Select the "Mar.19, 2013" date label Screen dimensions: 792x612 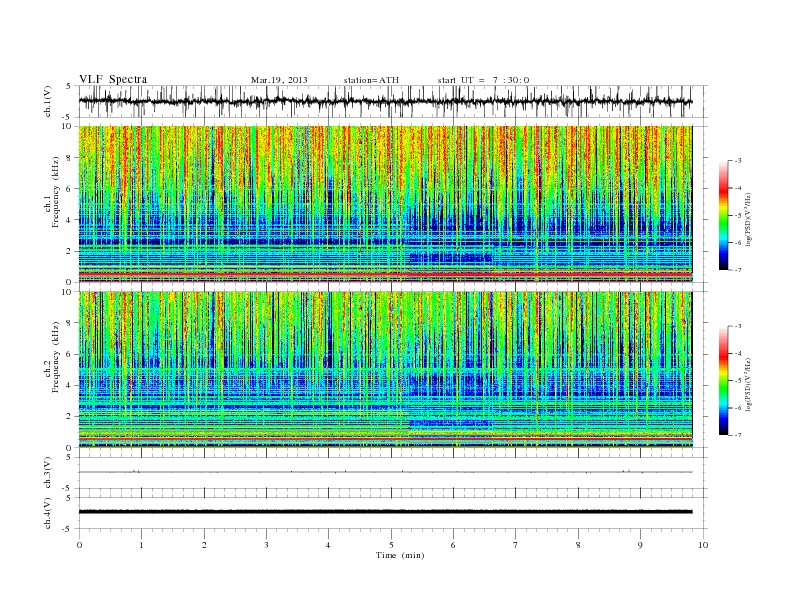(279, 80)
